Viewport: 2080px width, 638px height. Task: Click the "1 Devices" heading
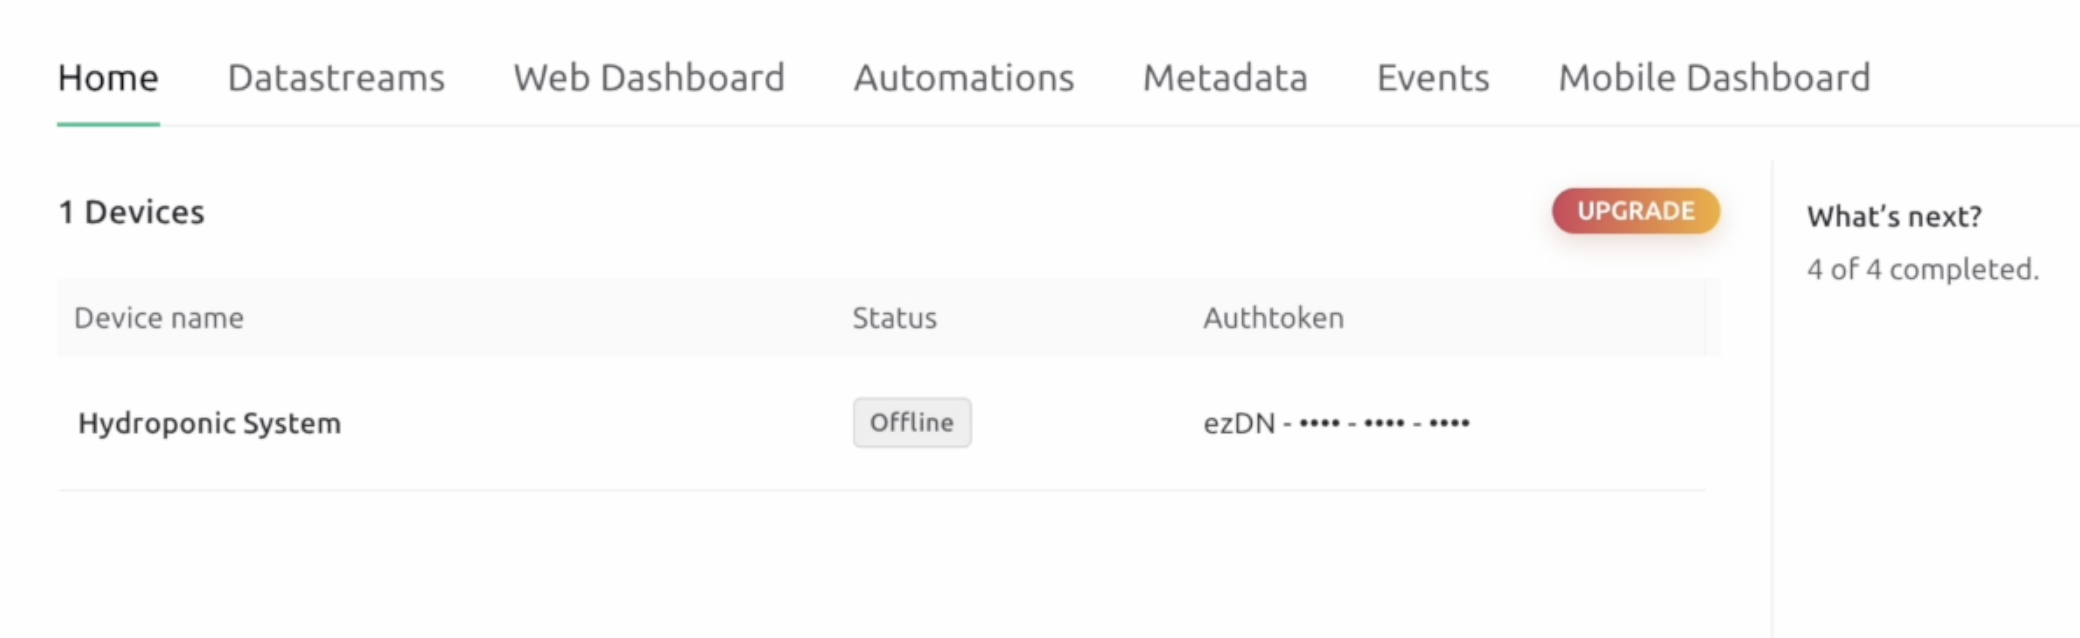132,212
